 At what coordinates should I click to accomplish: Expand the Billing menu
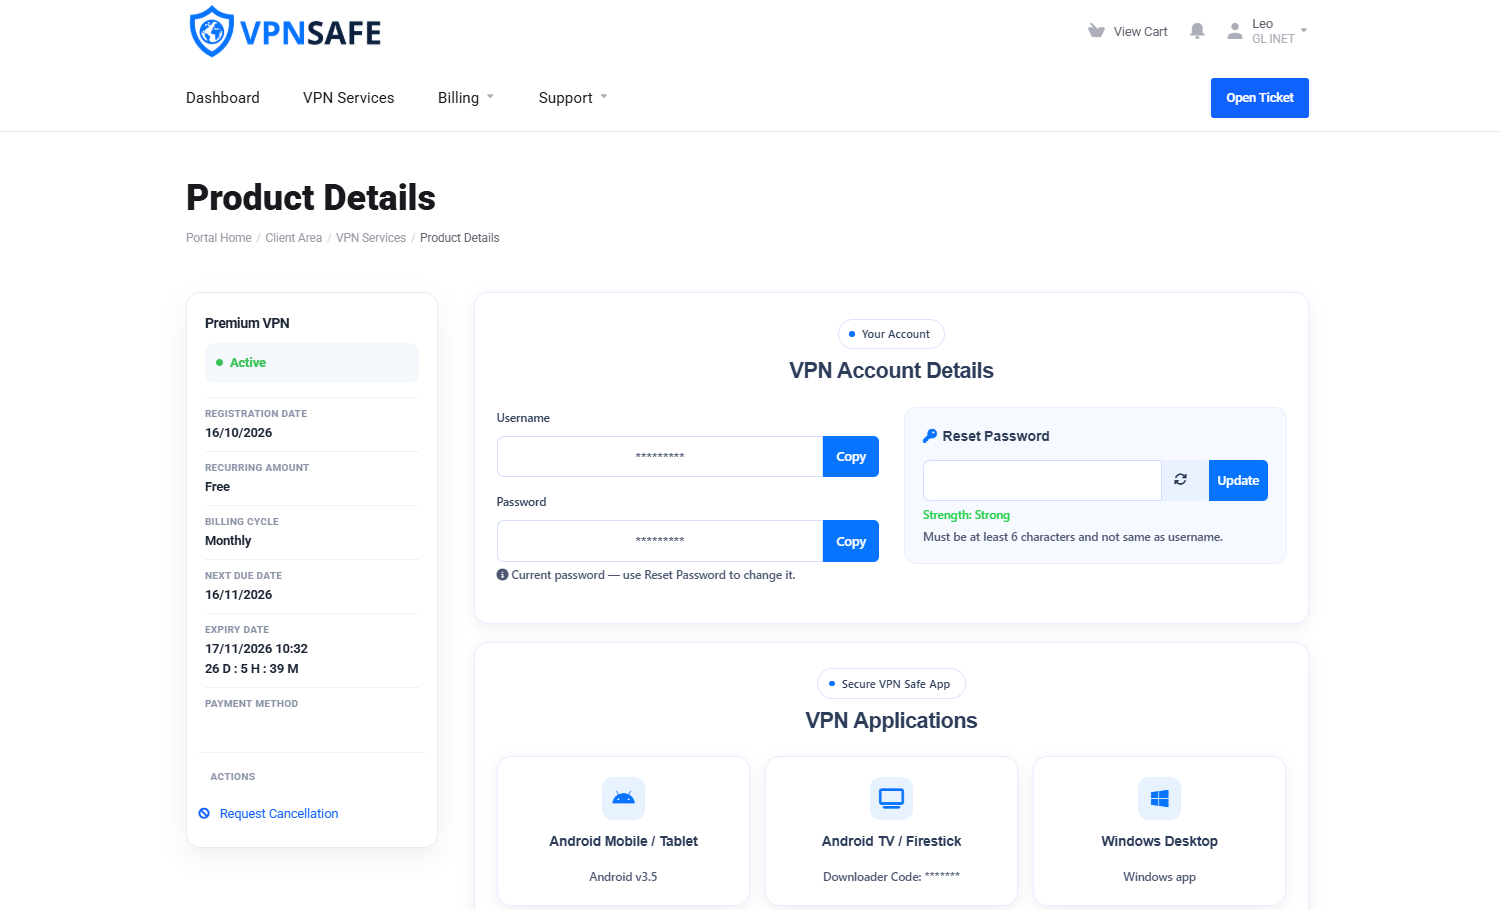tap(466, 98)
